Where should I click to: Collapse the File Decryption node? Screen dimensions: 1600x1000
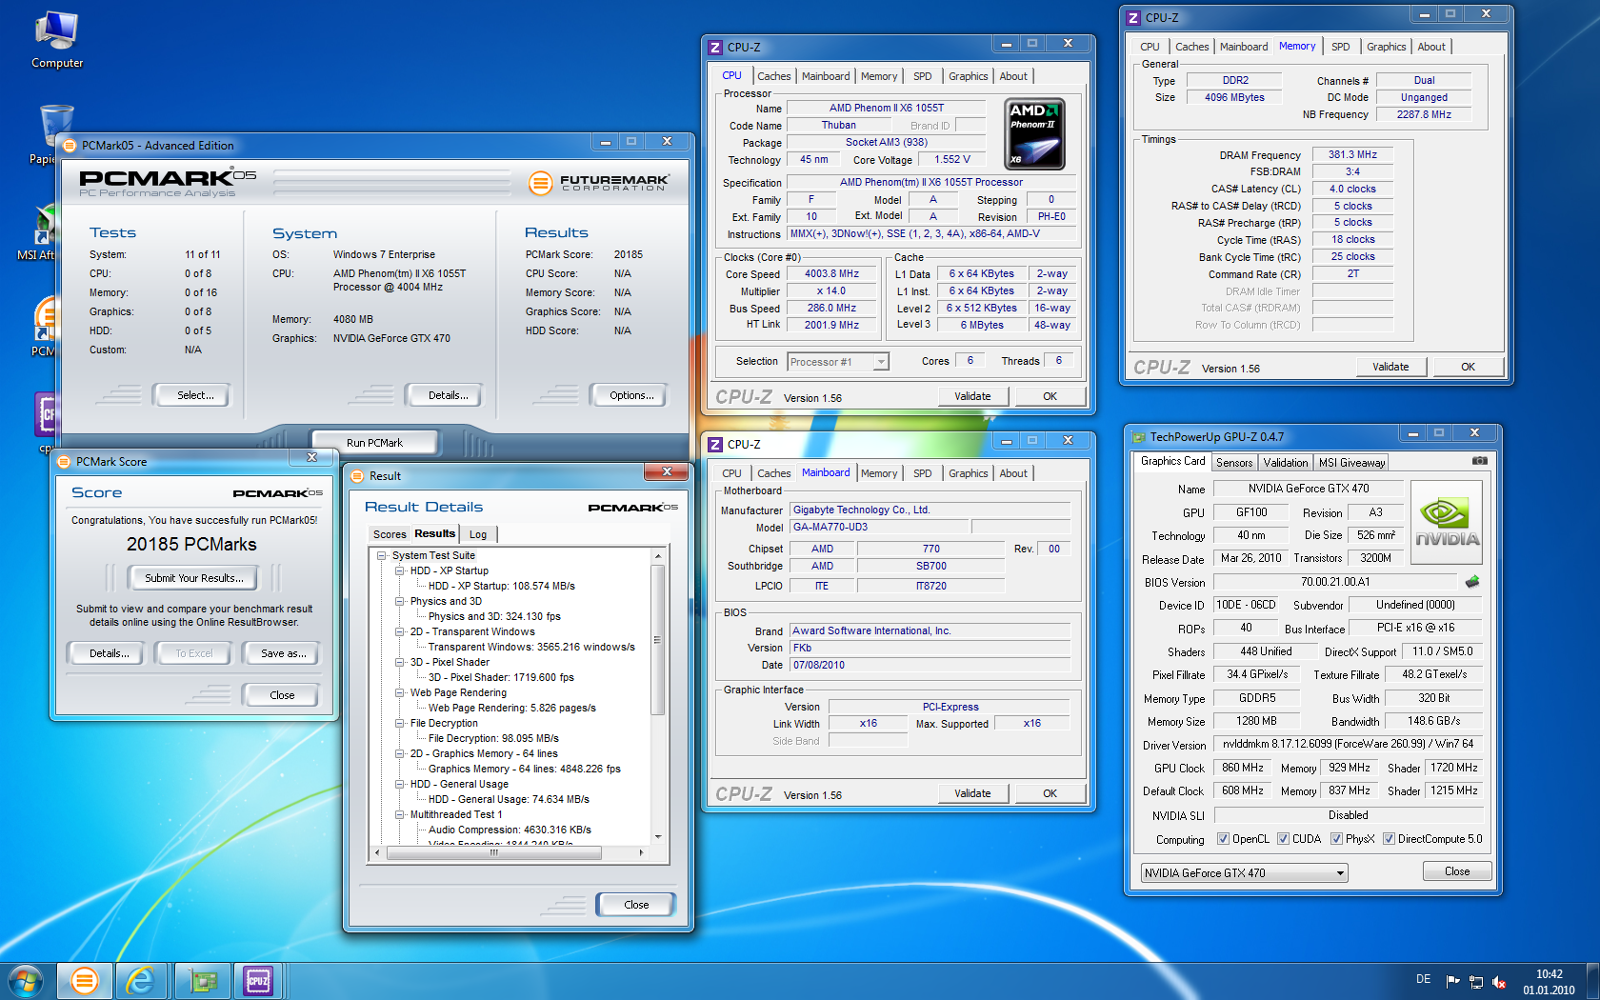click(x=399, y=723)
